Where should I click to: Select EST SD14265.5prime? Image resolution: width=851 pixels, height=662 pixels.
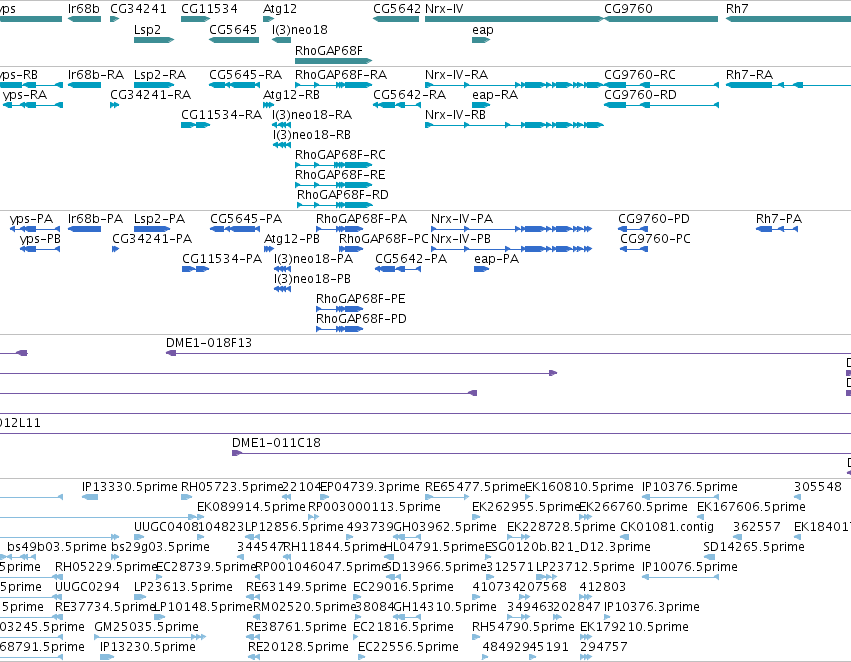[753, 548]
